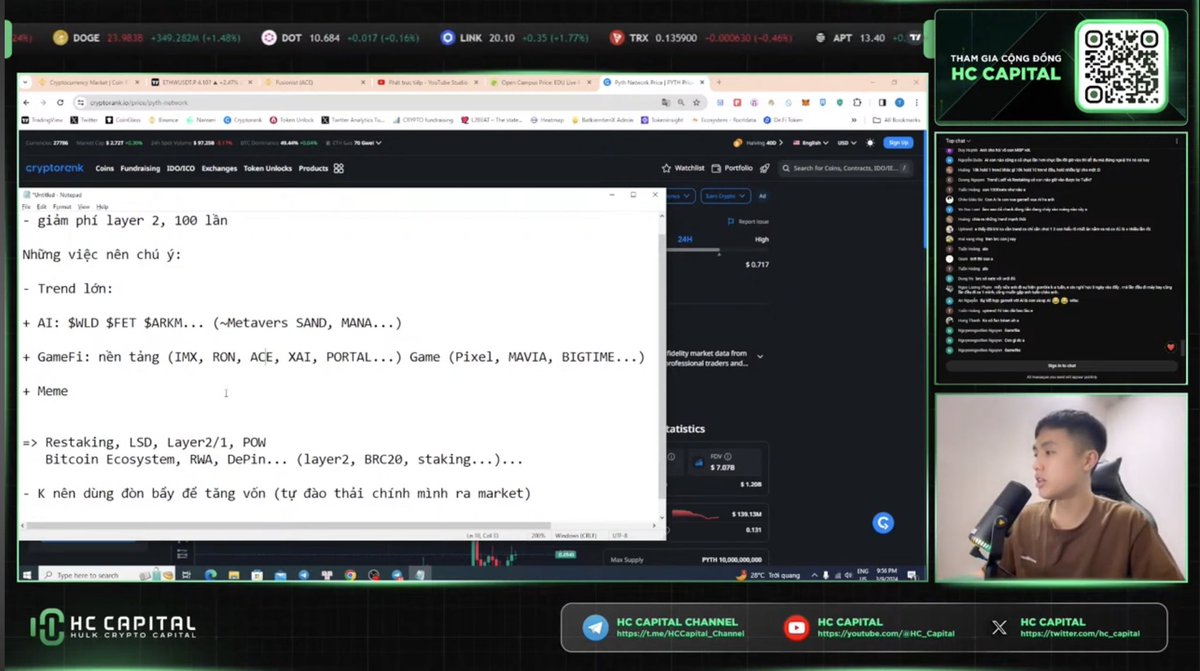Click the Sign Up button
Viewport: 1200px width, 671px height.
[x=898, y=143]
